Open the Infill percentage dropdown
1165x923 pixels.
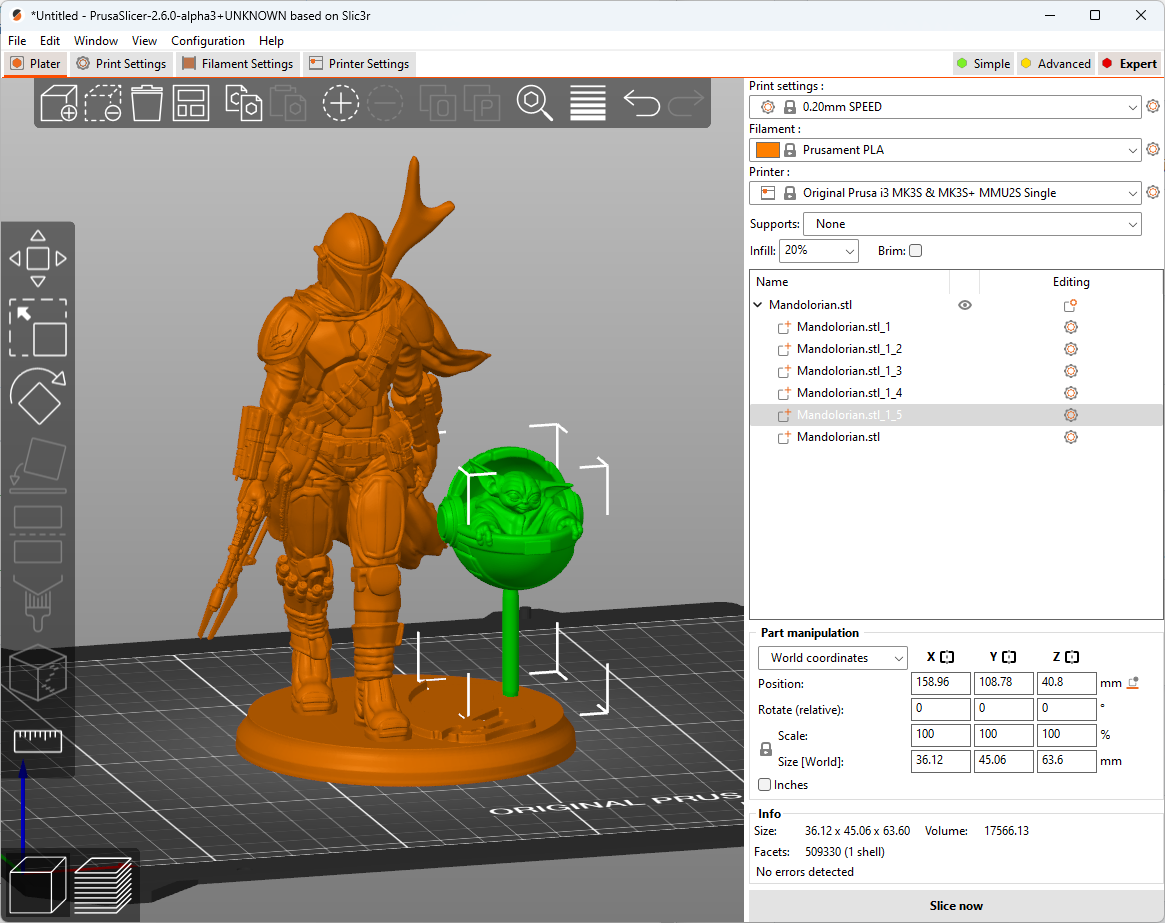(819, 250)
